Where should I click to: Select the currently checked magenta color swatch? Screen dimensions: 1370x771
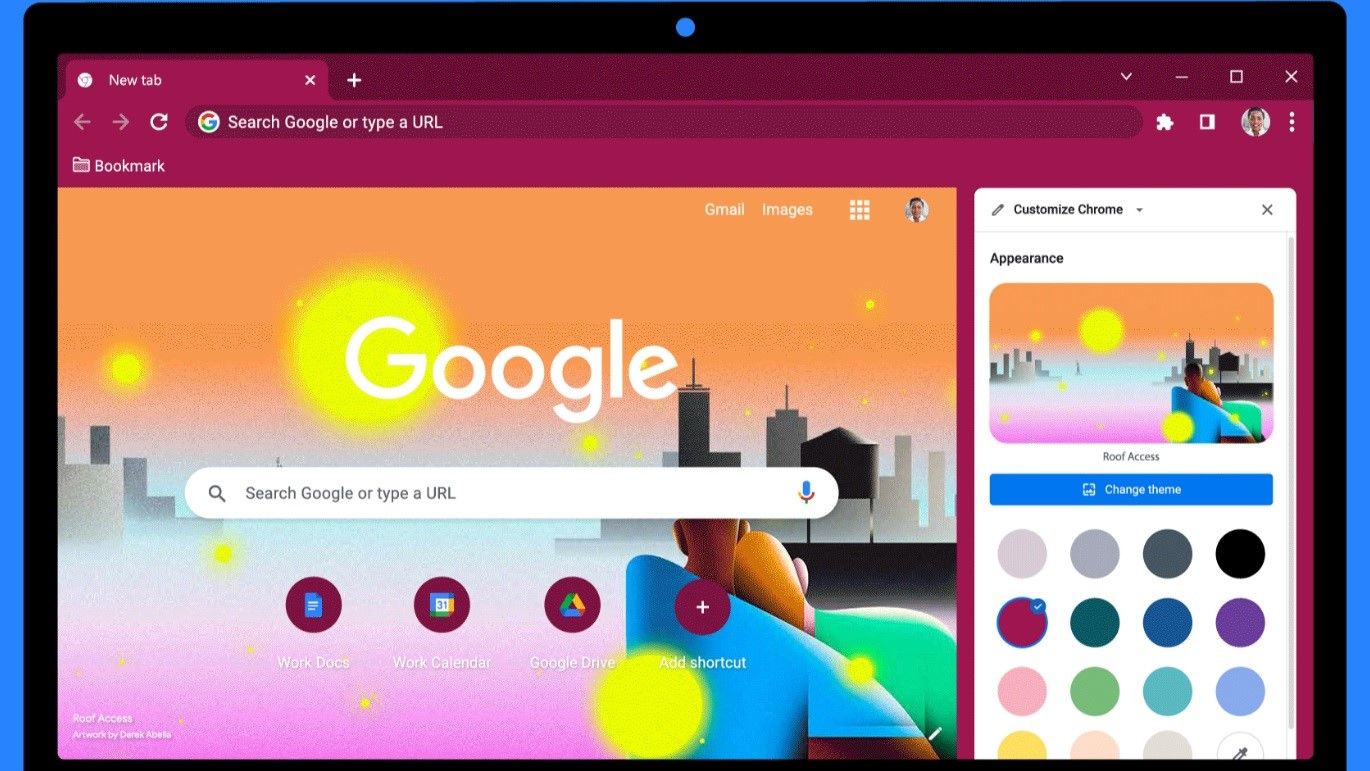[x=1022, y=622]
